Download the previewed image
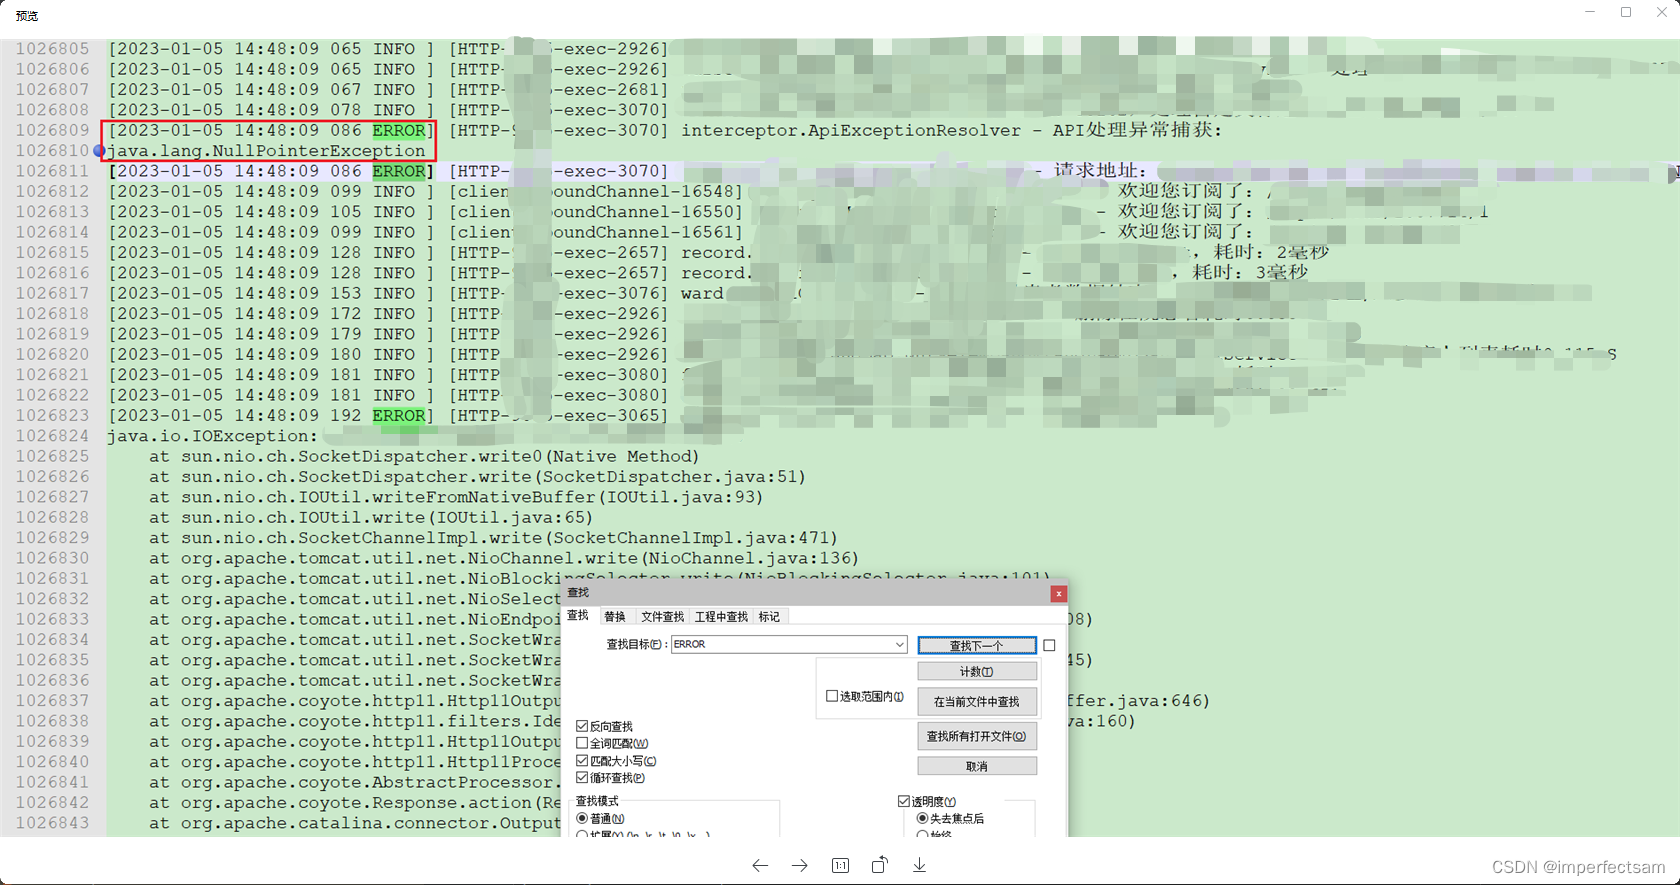 tap(919, 865)
